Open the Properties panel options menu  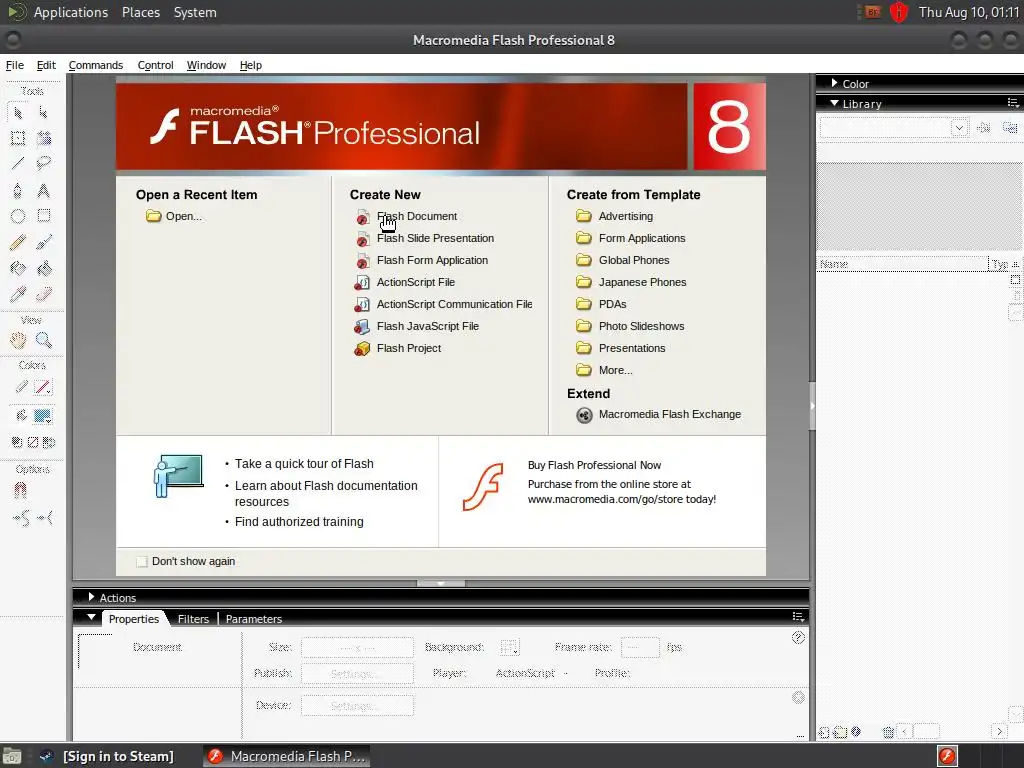797,616
